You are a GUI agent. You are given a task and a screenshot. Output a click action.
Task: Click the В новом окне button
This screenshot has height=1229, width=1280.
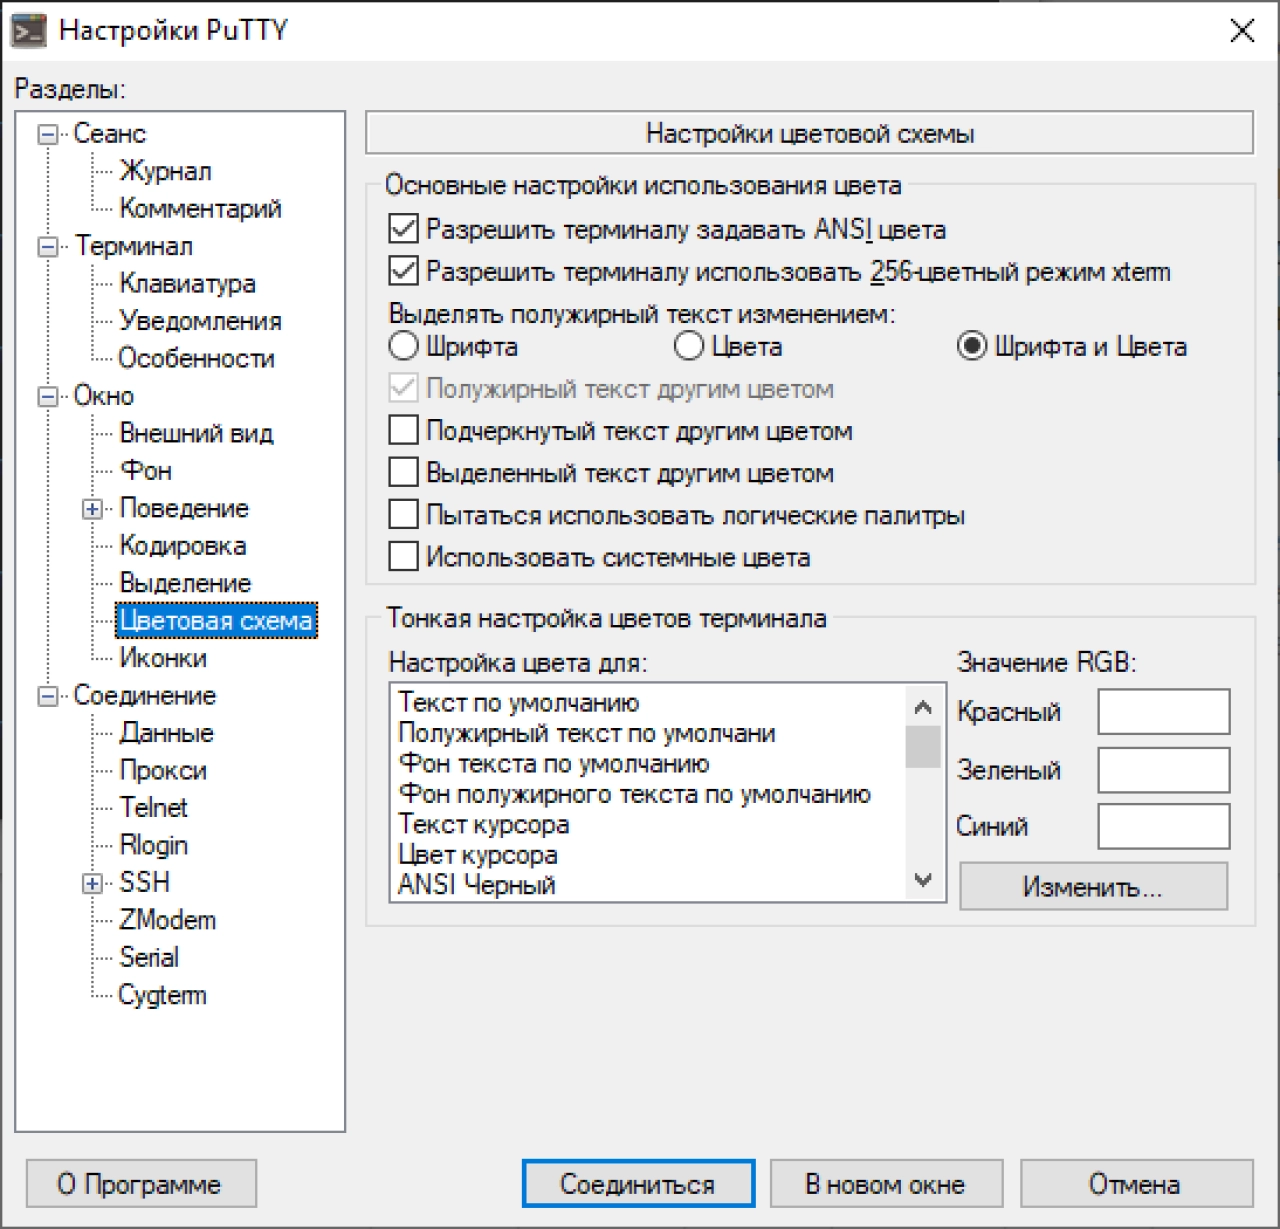pos(886,1184)
